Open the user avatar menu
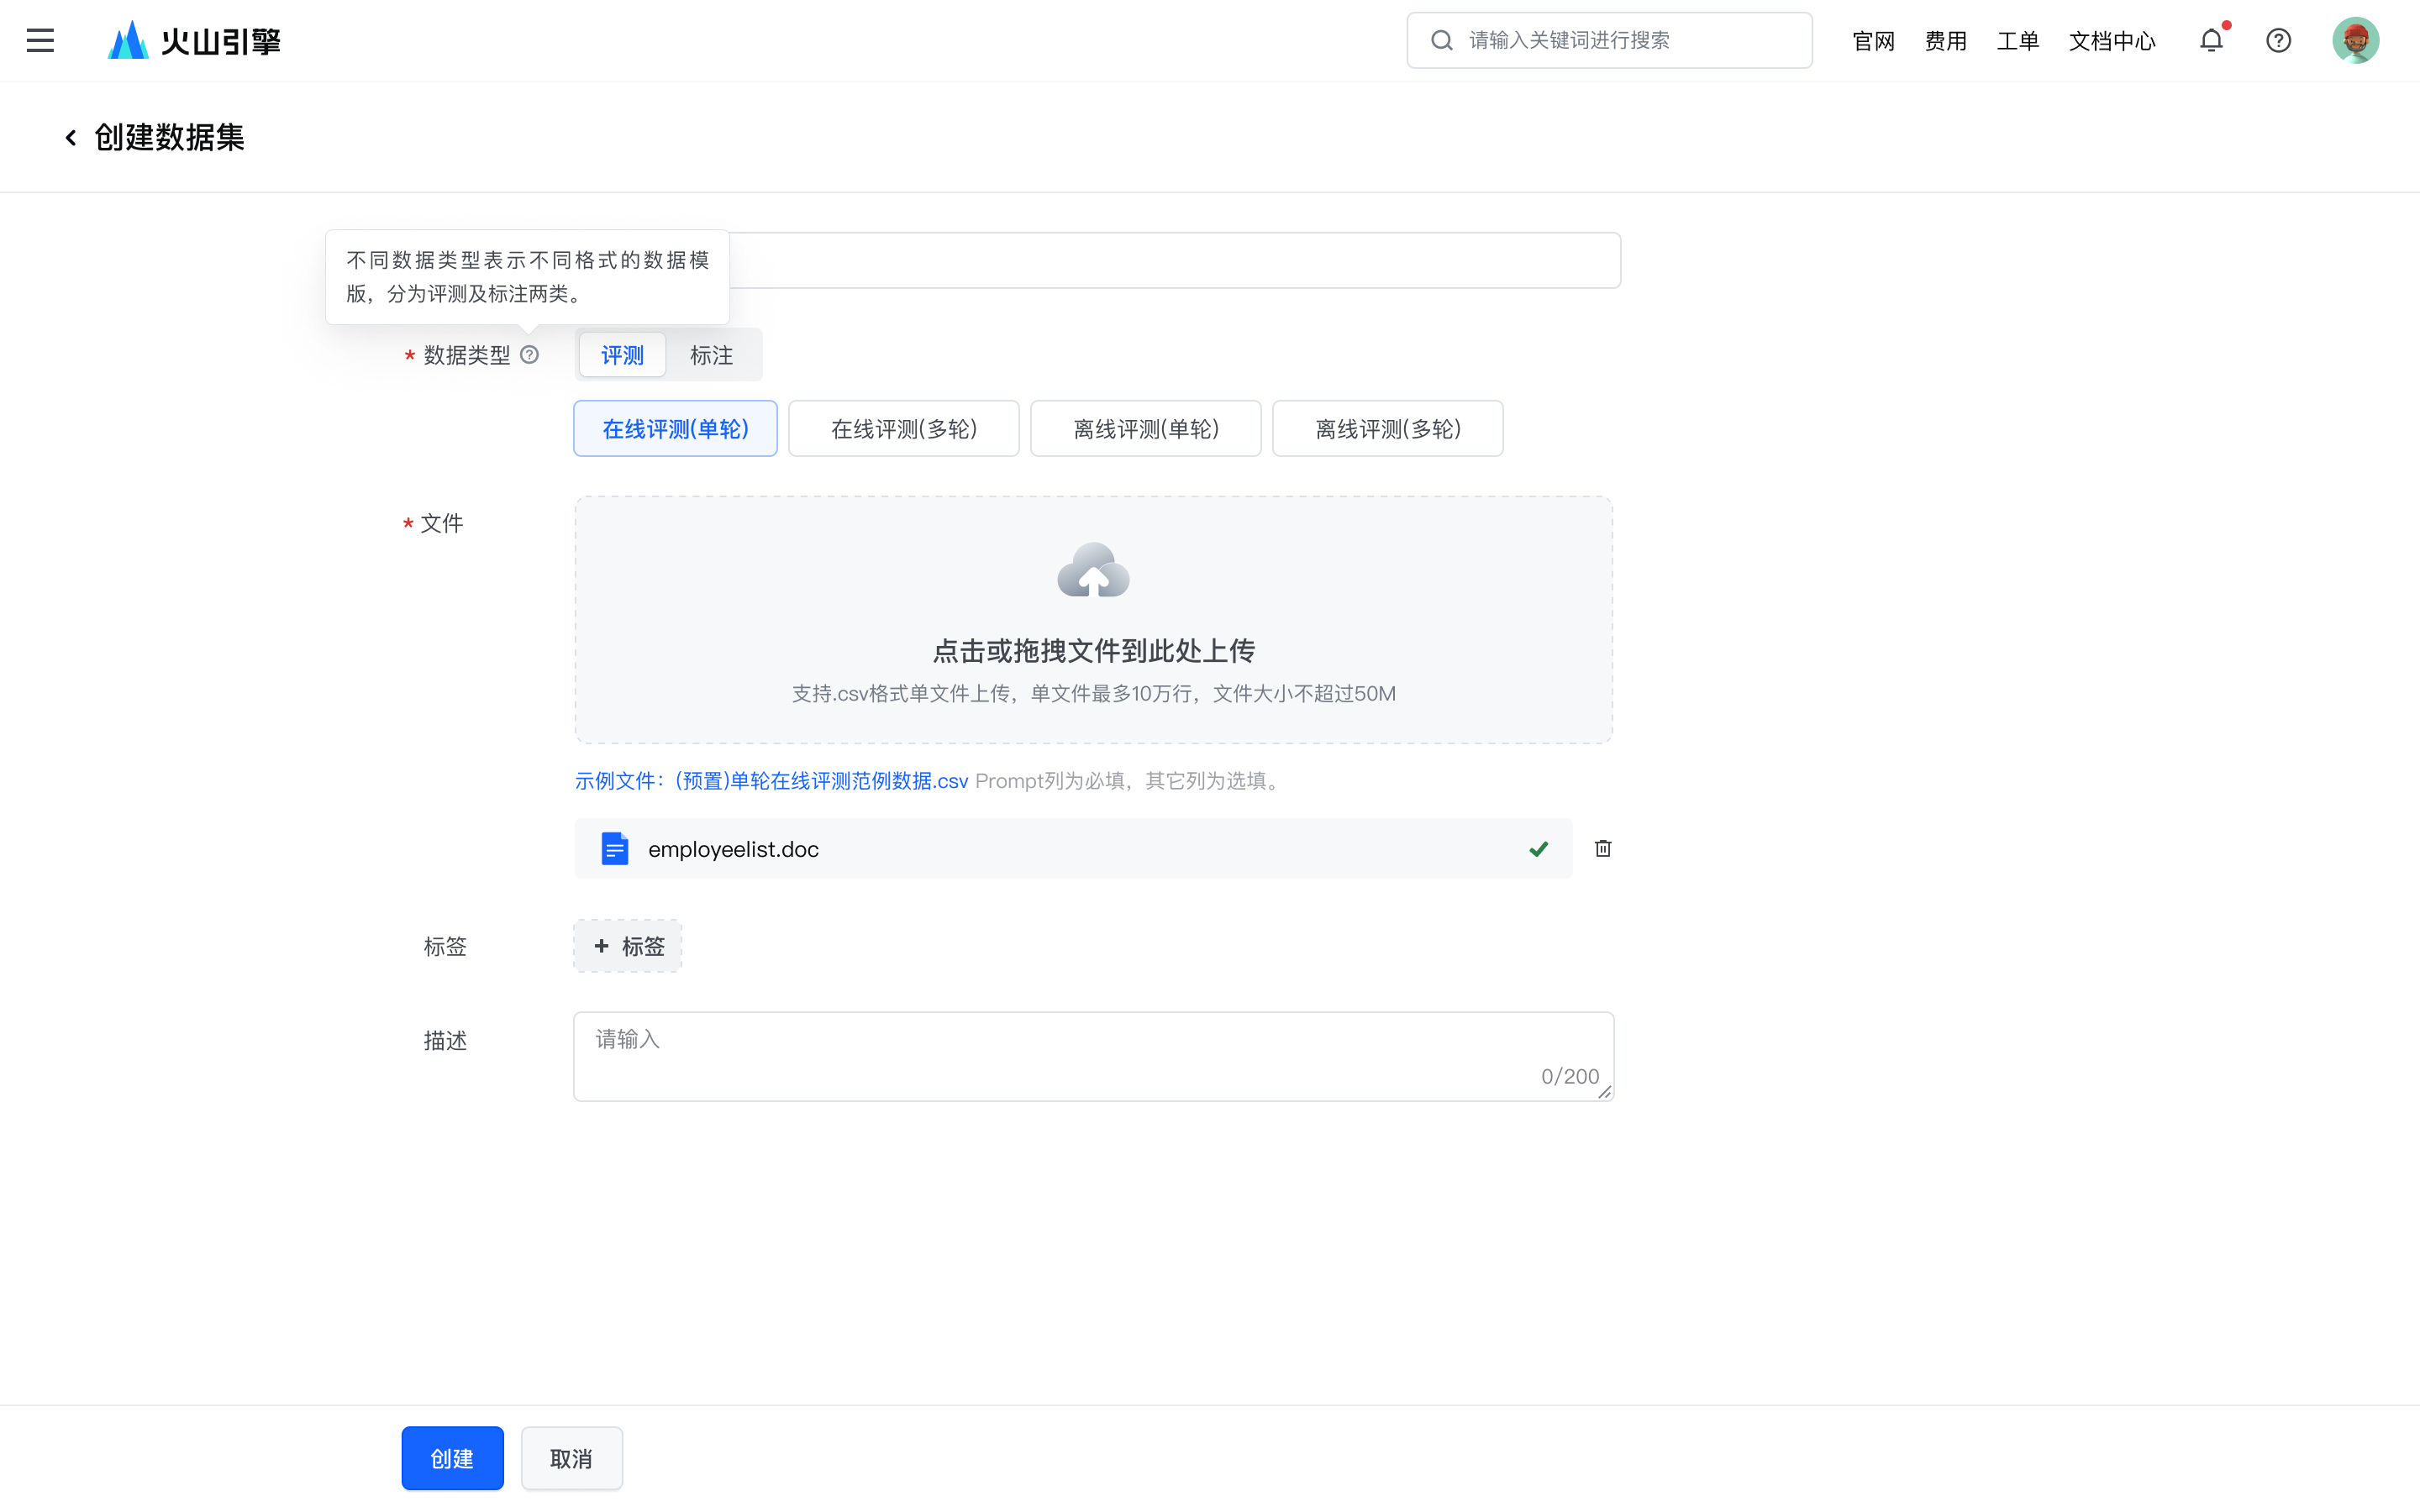 2355,40
